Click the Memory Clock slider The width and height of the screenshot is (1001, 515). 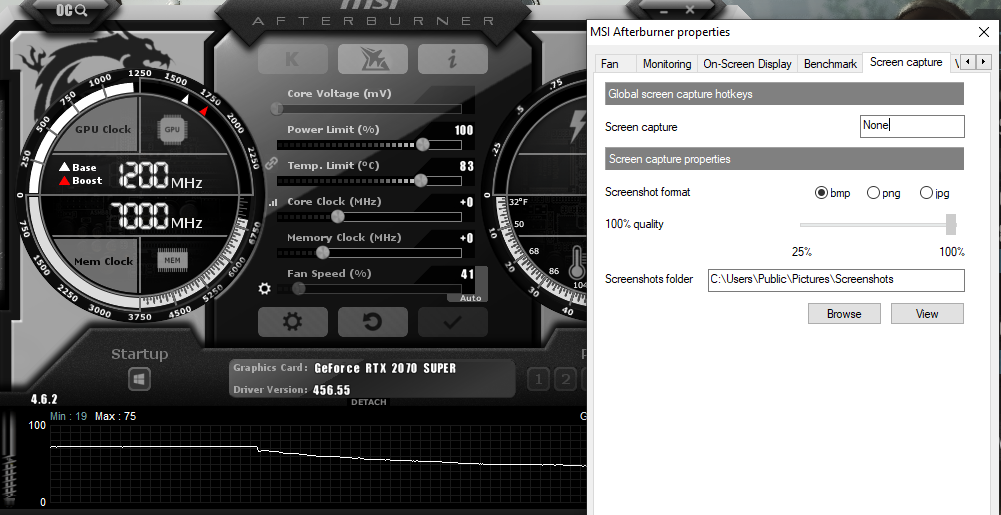(369, 253)
